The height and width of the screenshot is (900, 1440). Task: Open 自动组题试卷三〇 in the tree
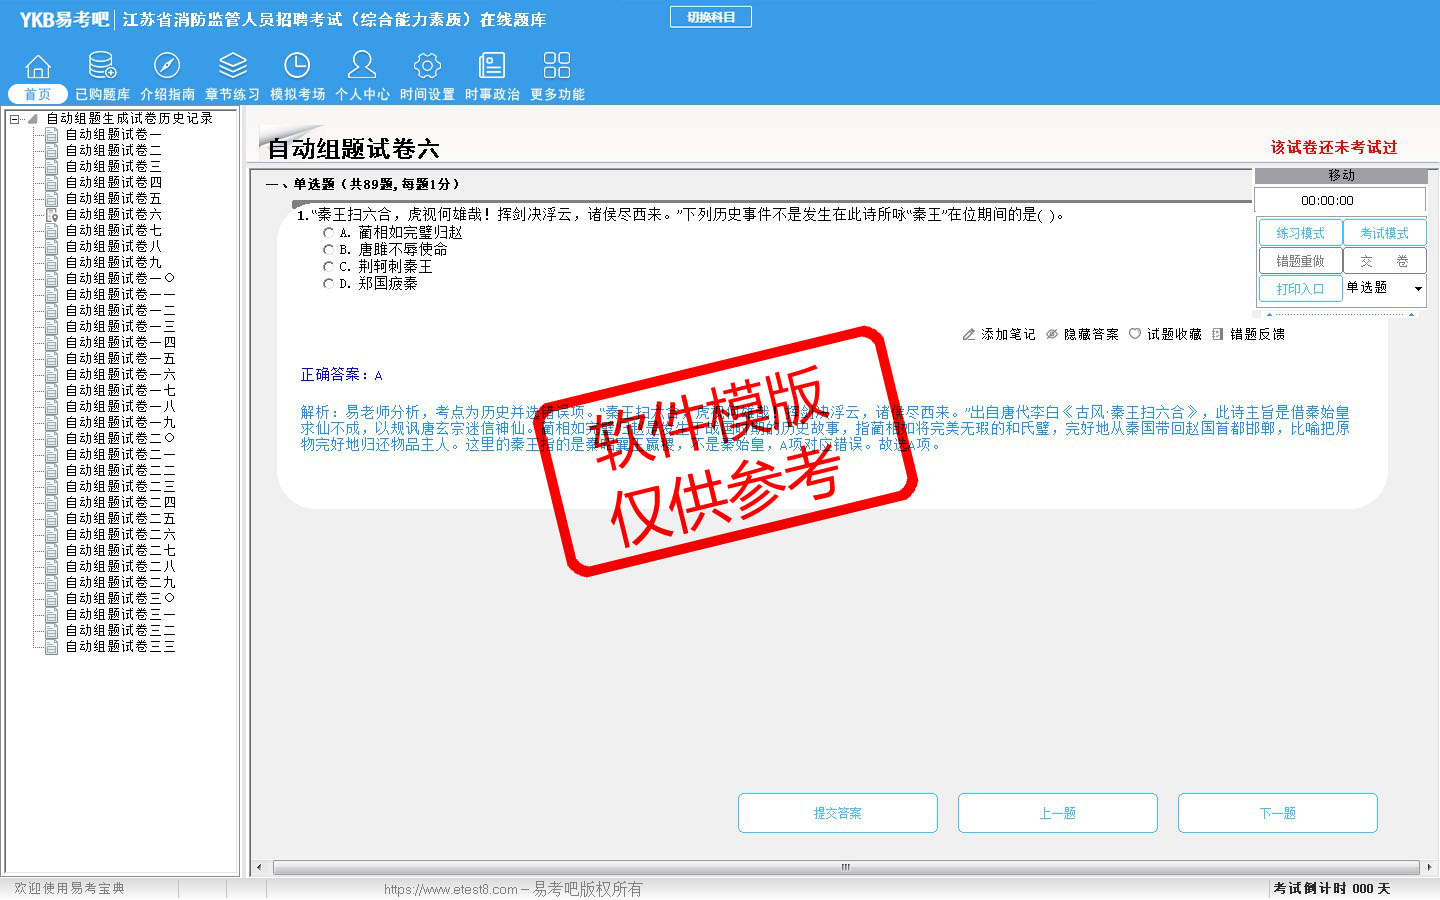pos(120,598)
